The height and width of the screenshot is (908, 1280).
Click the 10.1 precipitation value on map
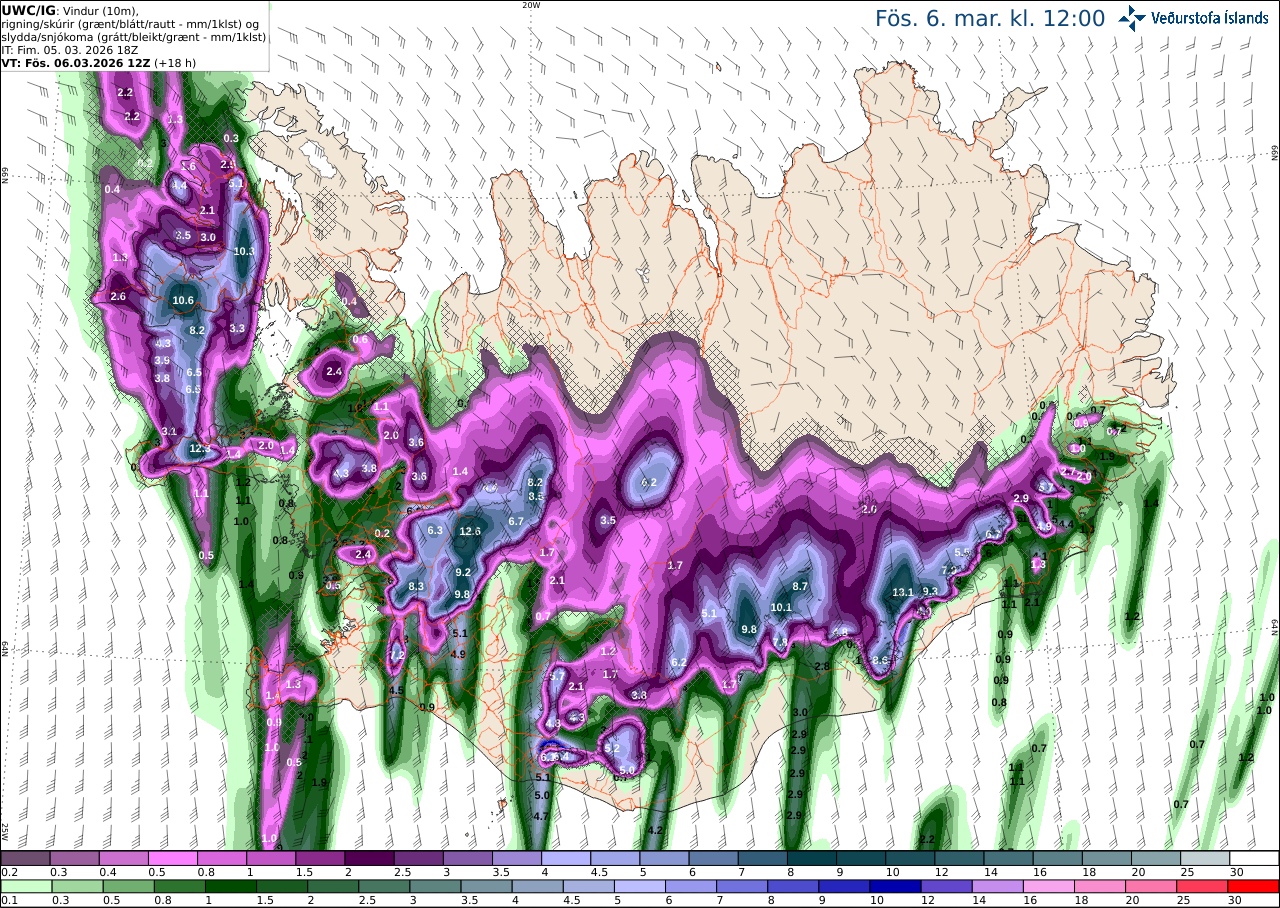(x=782, y=607)
